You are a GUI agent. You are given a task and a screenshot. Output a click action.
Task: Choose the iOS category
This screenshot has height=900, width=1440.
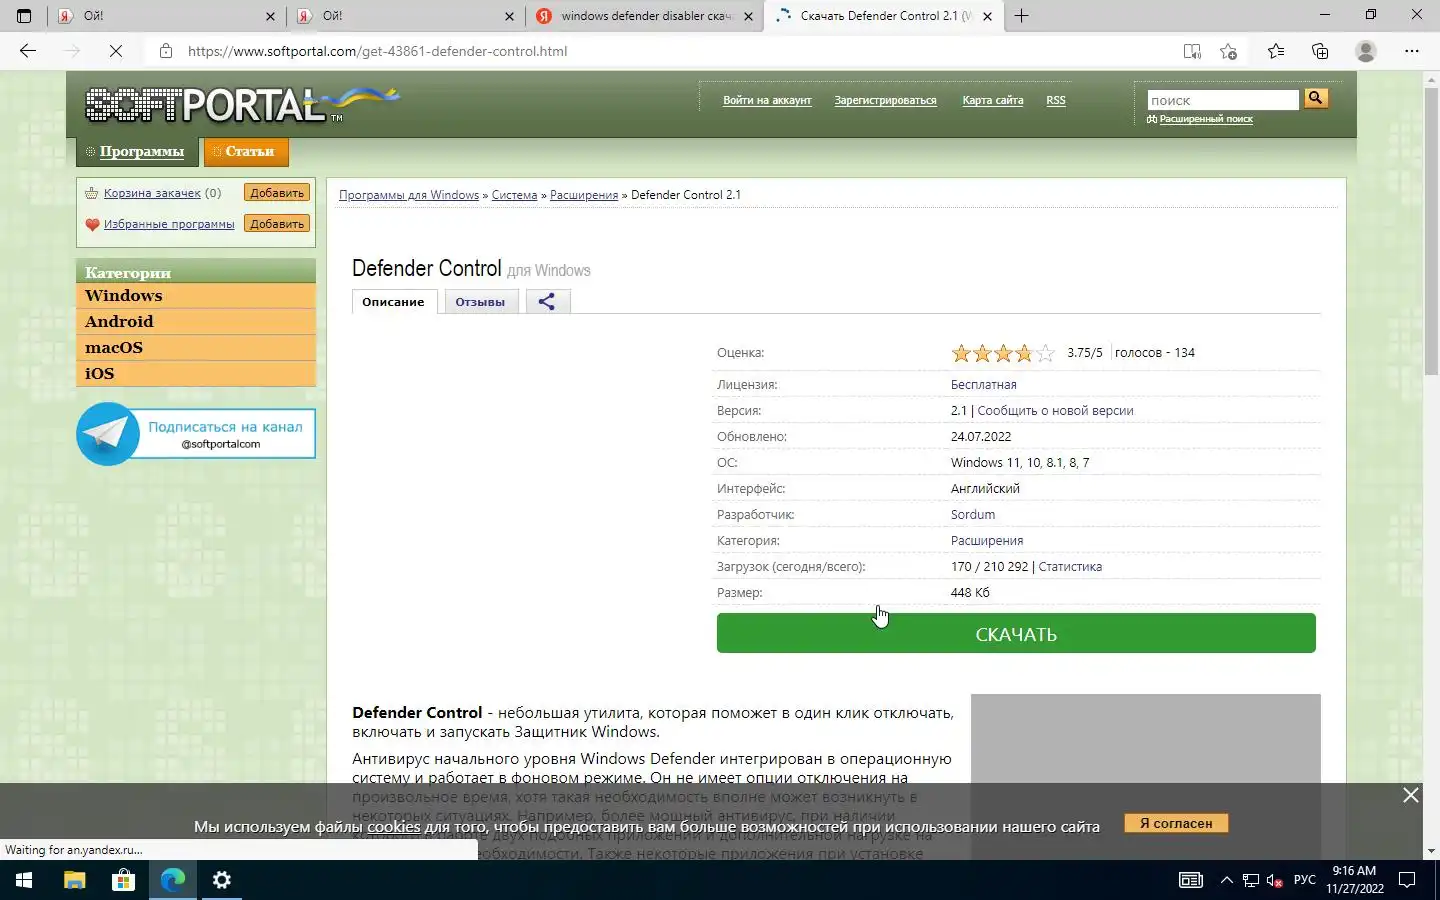tap(196, 374)
